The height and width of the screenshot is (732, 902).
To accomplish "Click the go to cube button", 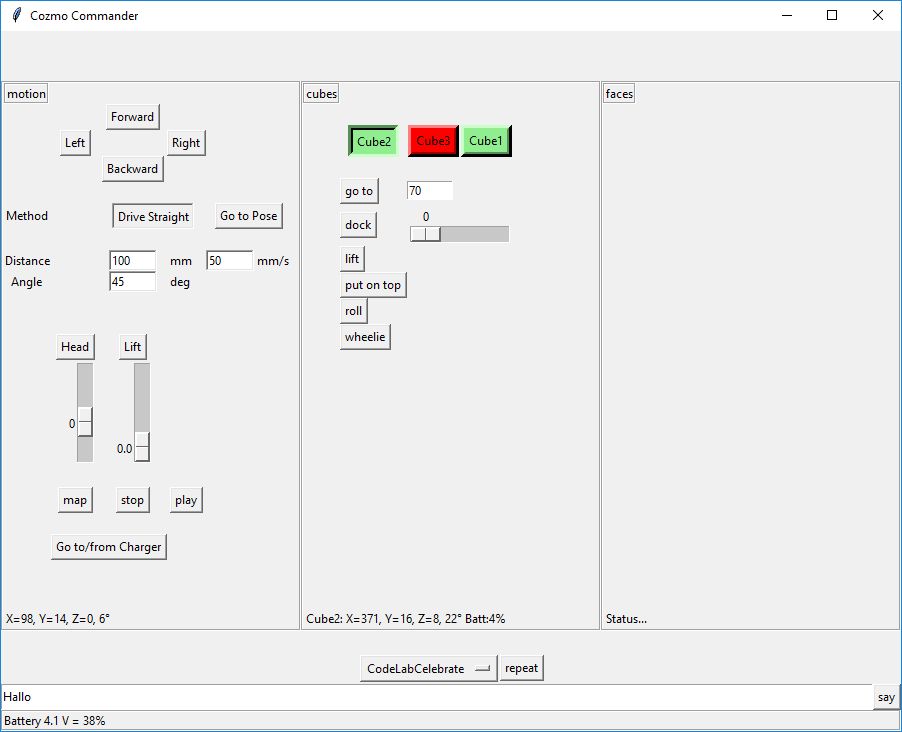I will click(x=359, y=191).
